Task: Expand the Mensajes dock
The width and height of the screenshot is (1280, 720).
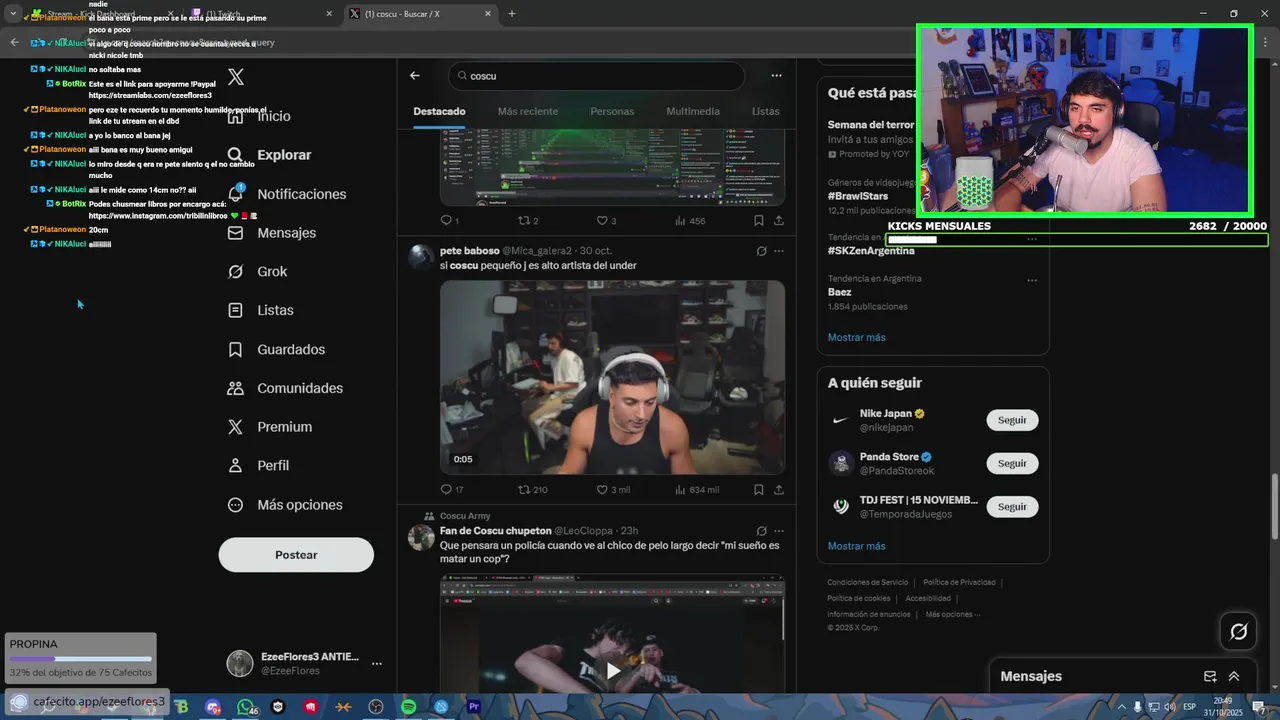Action: [1234, 677]
